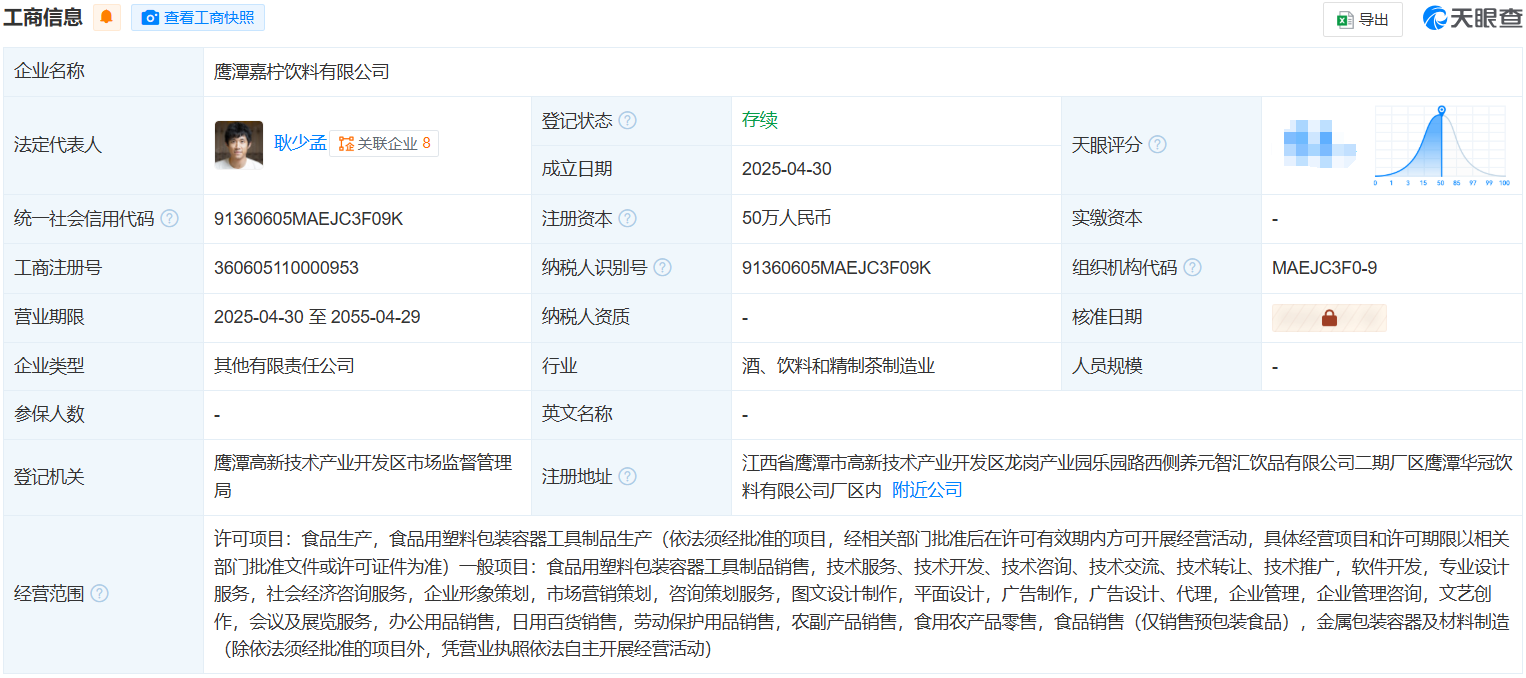Image resolution: width=1526 pixels, height=678 pixels.
Task: Click help icon beside 纳税人识别号
Action: (662, 268)
